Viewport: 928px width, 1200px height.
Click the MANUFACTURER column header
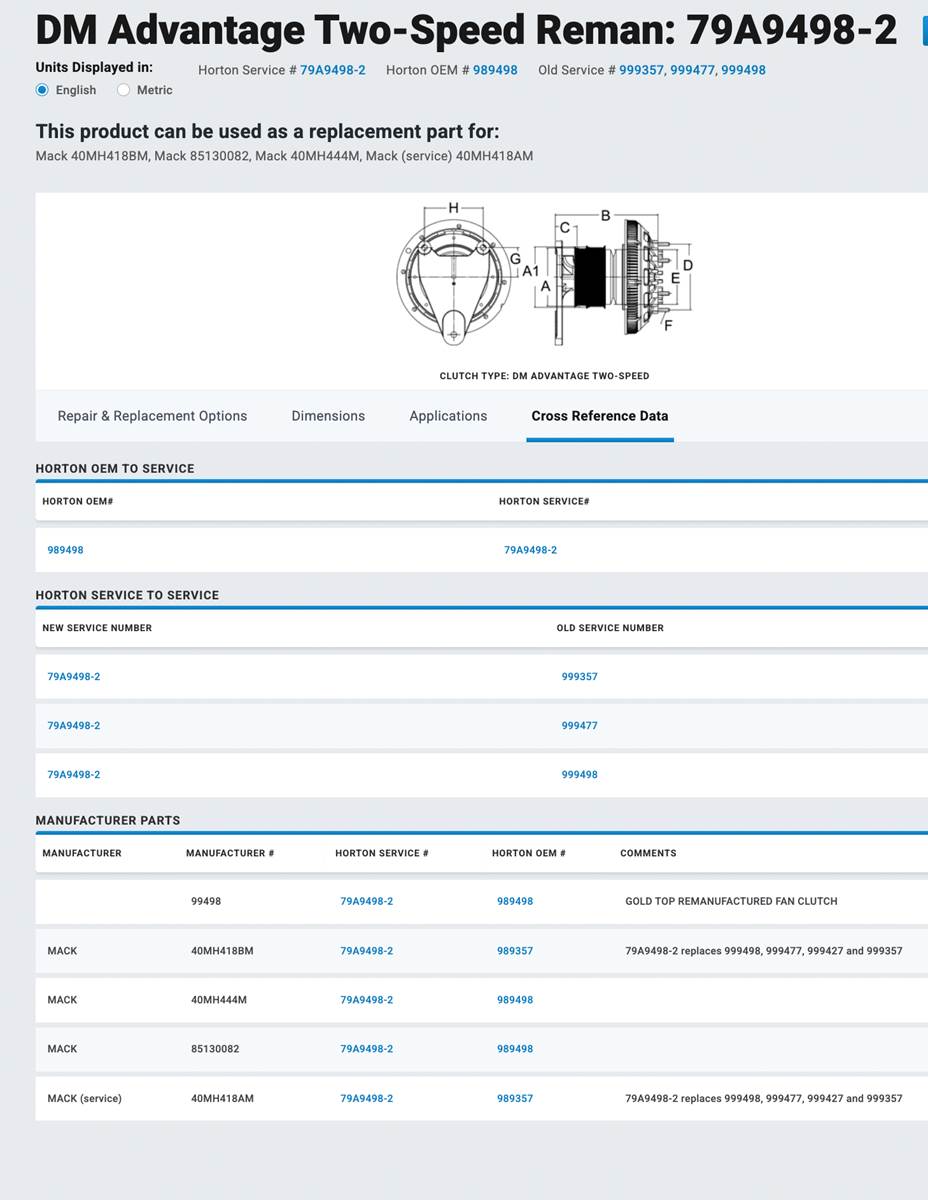tap(82, 853)
